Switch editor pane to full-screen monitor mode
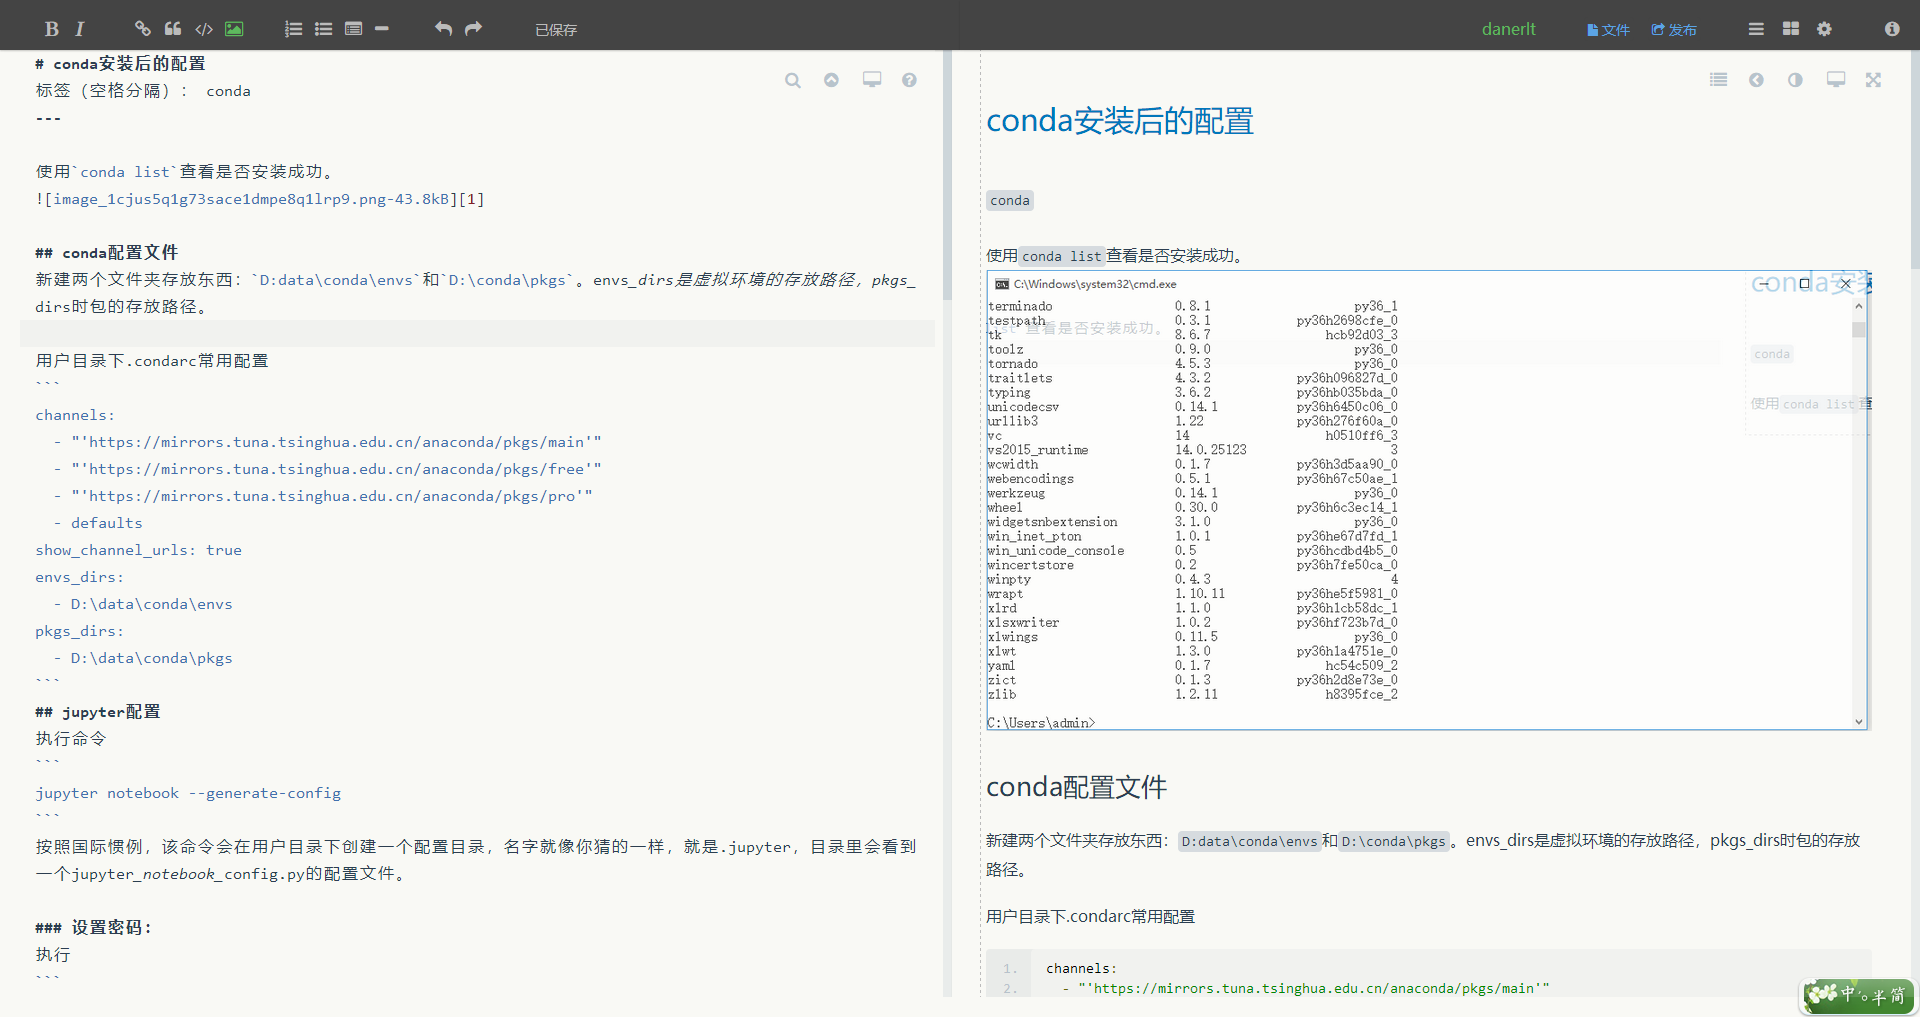 tap(872, 80)
